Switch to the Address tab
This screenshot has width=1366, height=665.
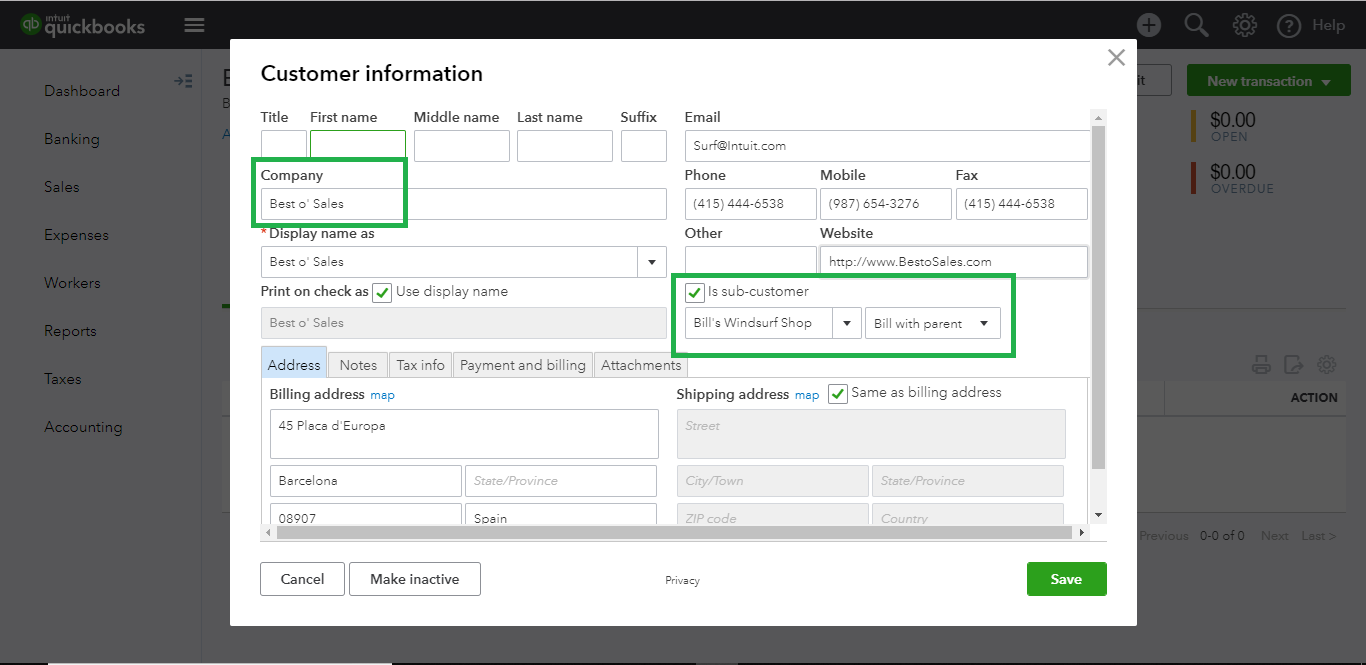pyautogui.click(x=294, y=365)
